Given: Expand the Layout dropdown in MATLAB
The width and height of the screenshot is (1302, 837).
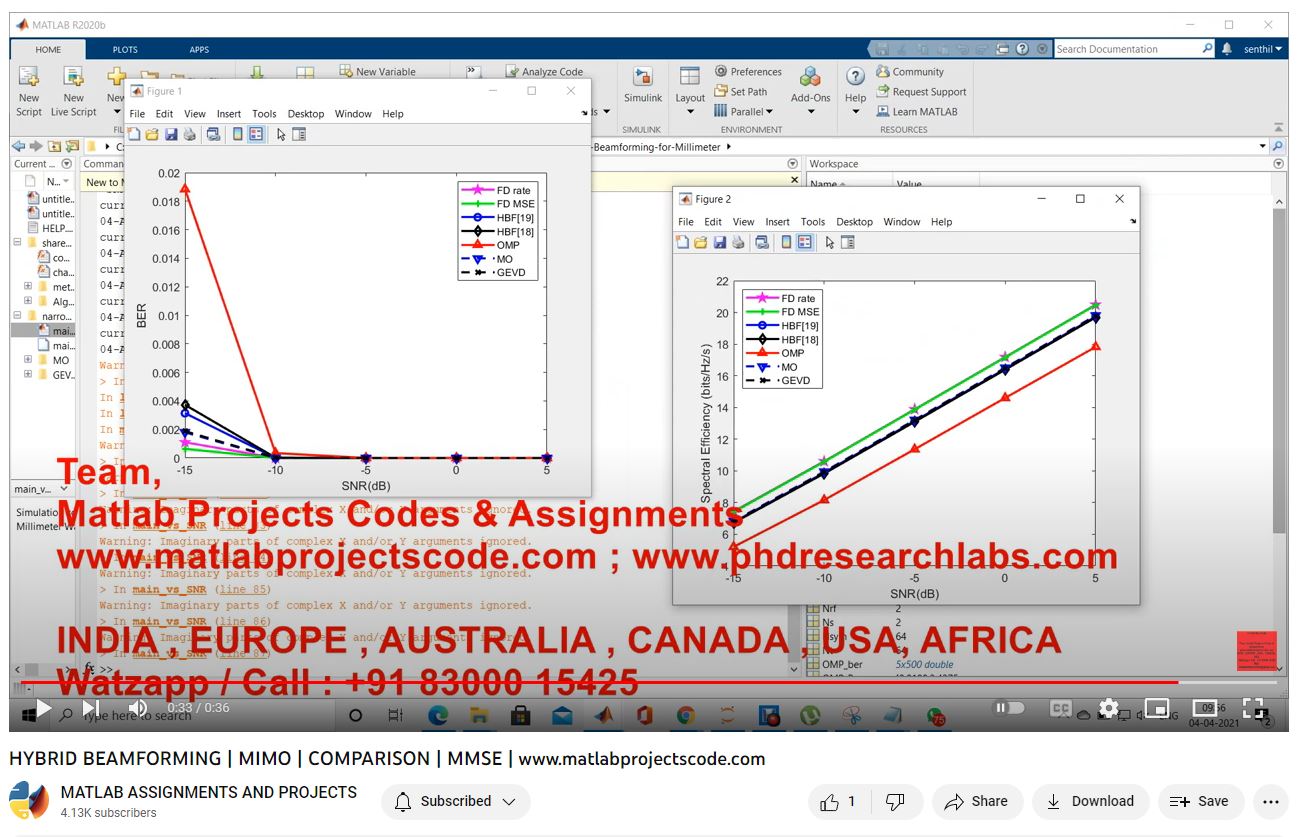Looking at the screenshot, I should point(690,111).
